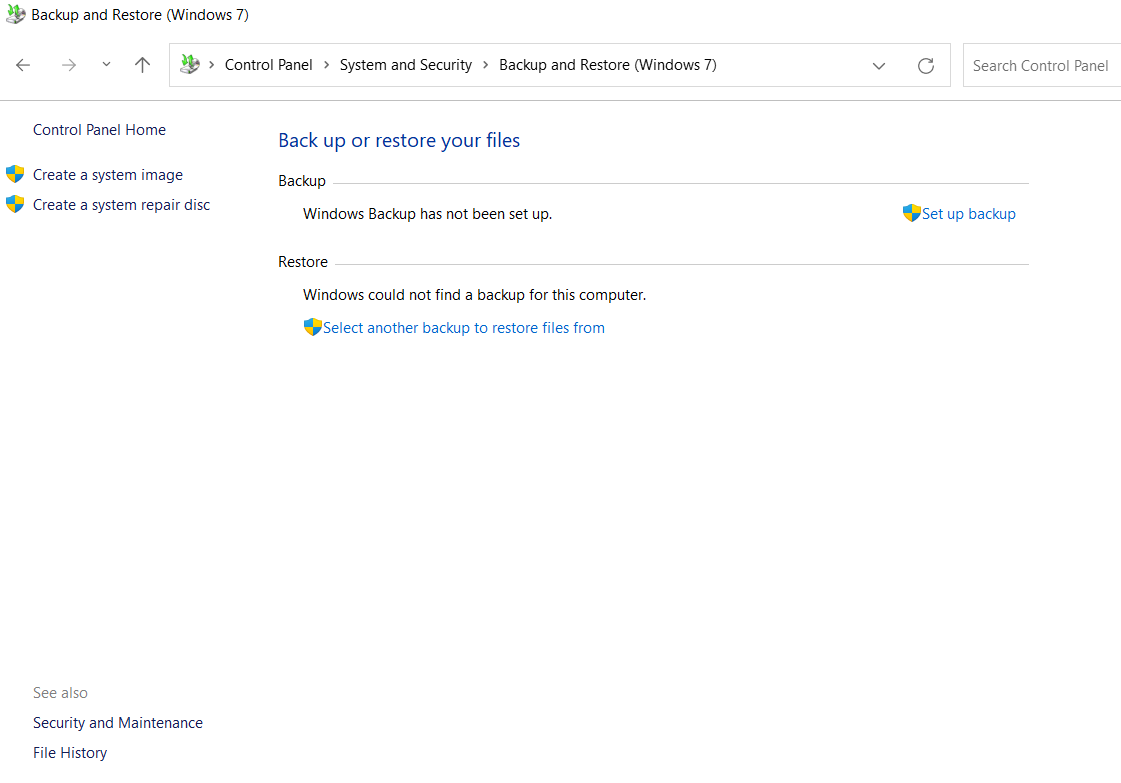1121x783 pixels.
Task: Click shield icon beside Set up backup
Action: pos(911,213)
